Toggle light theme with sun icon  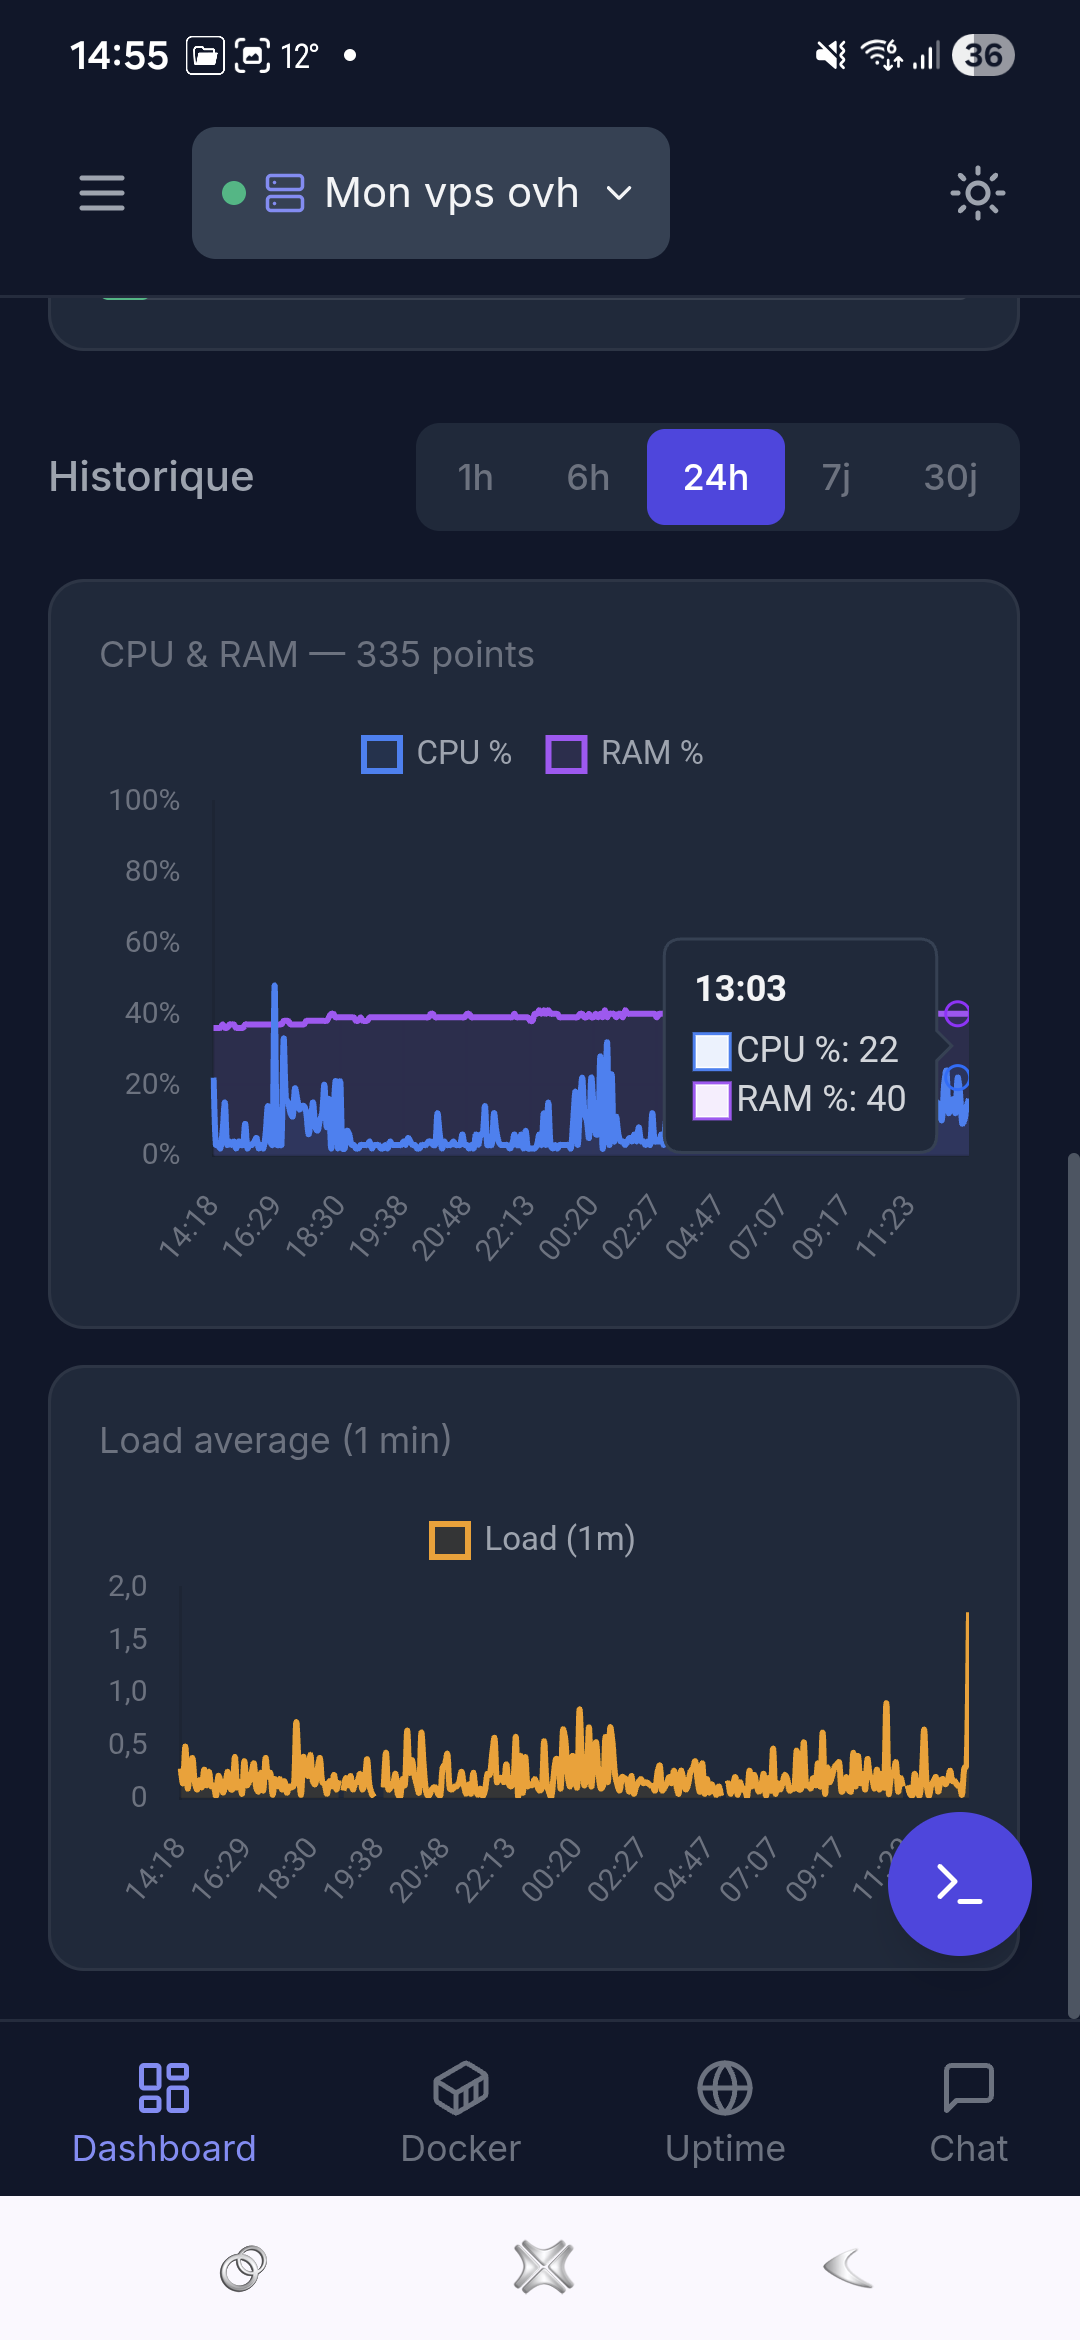pos(977,193)
